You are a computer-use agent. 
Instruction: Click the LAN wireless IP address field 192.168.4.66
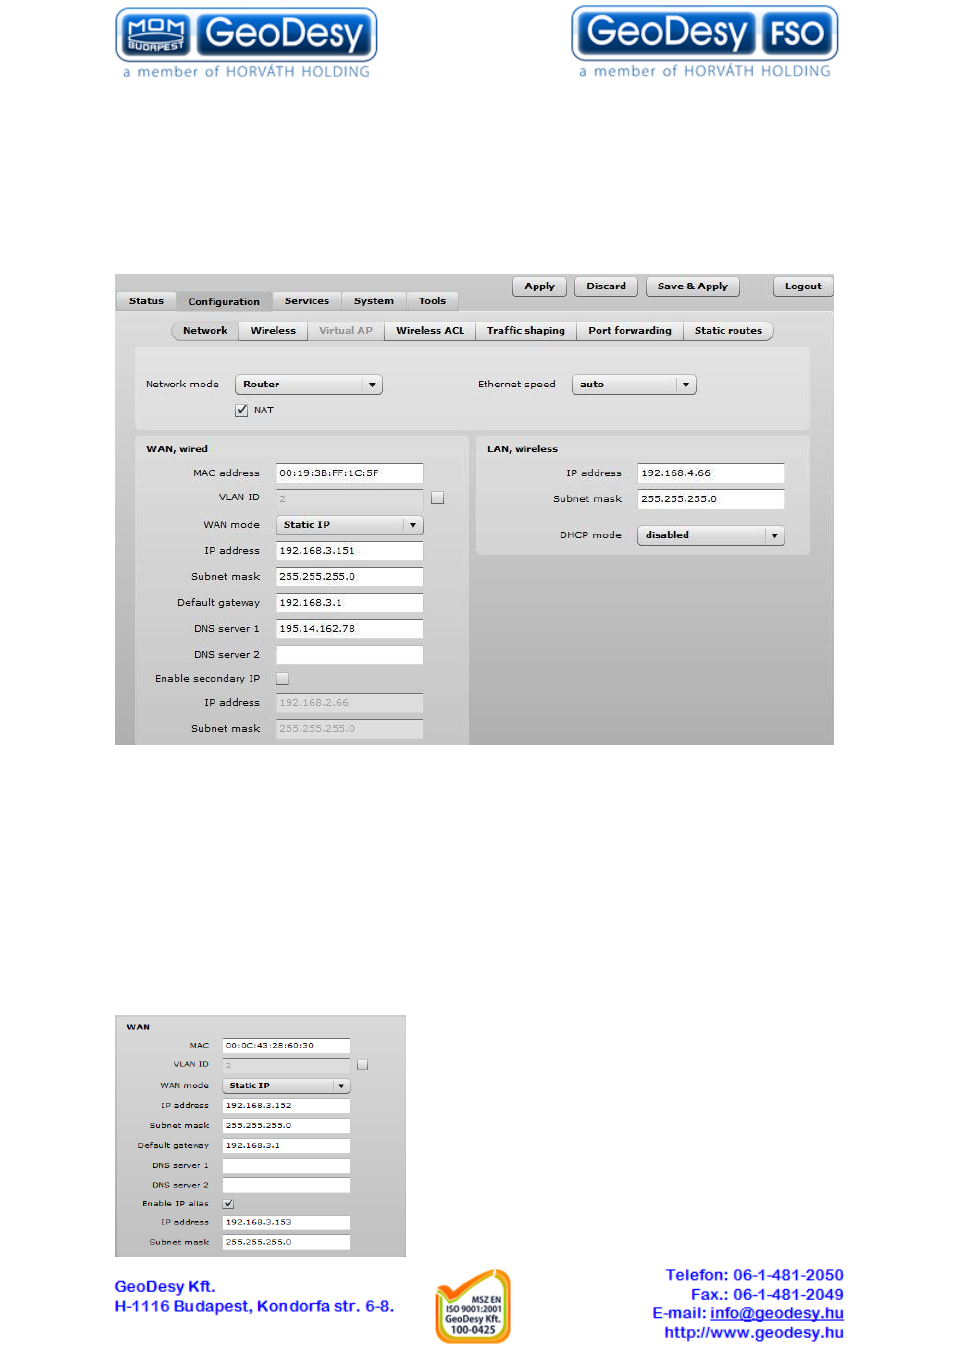pos(711,473)
